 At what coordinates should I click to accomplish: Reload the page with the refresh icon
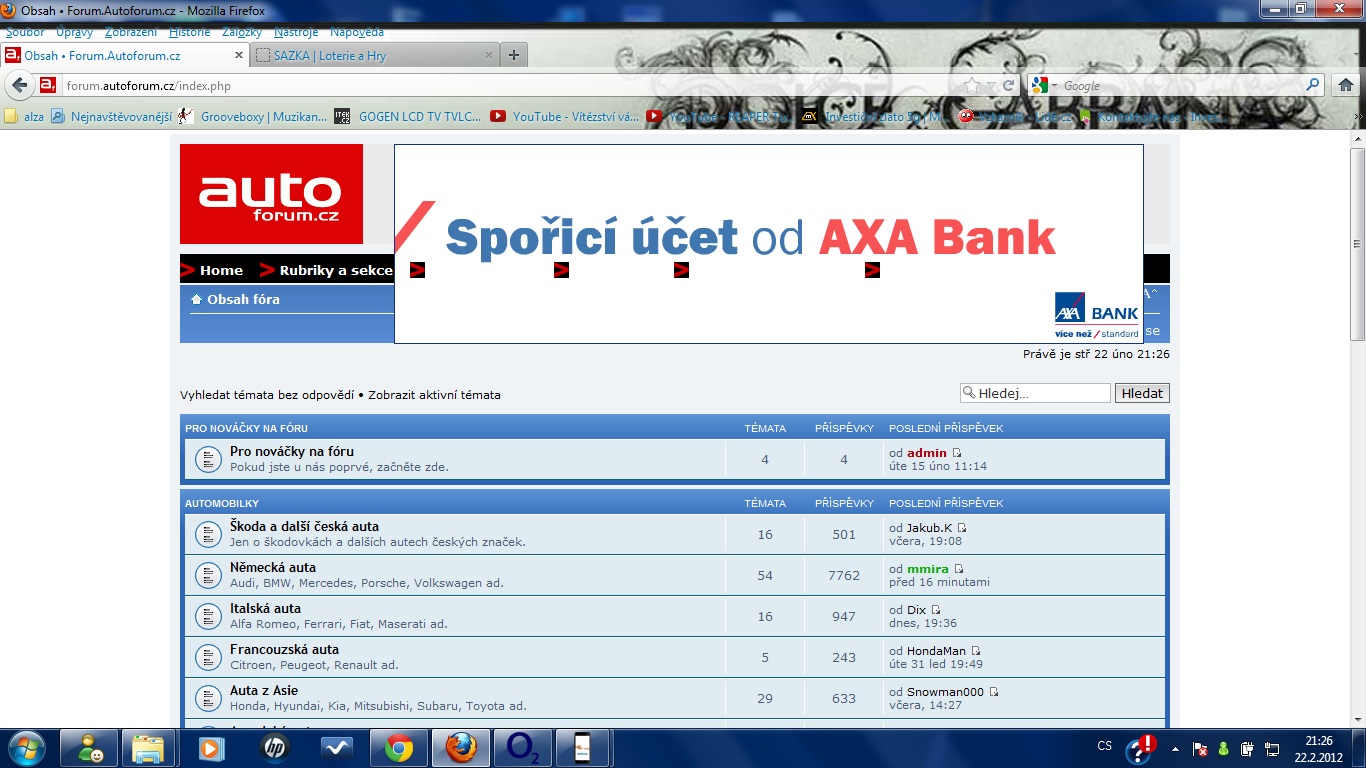1008,86
